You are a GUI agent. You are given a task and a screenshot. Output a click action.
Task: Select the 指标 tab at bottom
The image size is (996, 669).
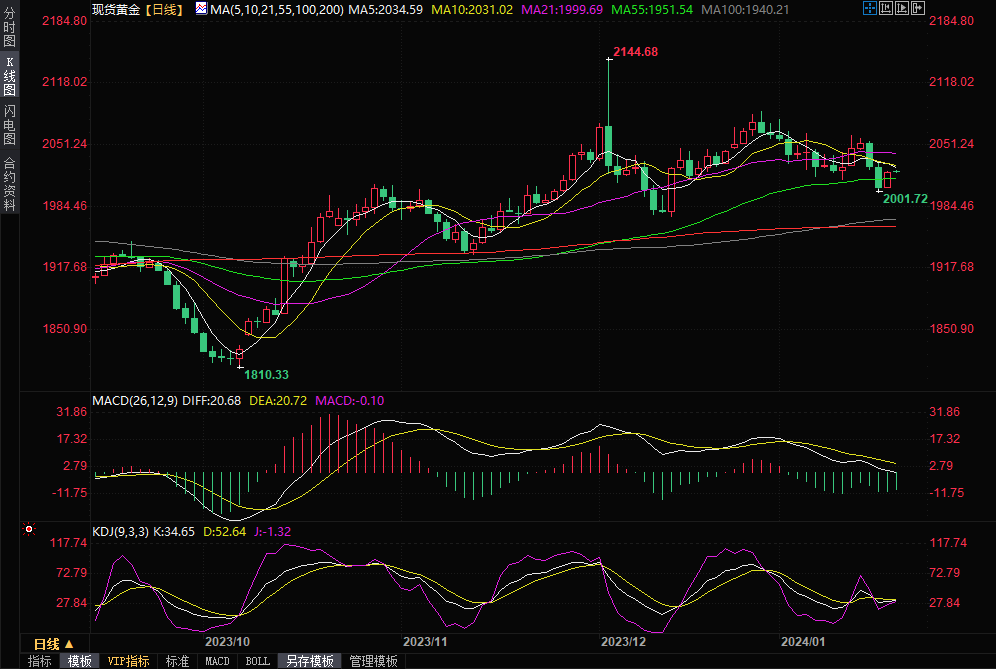coord(39,661)
